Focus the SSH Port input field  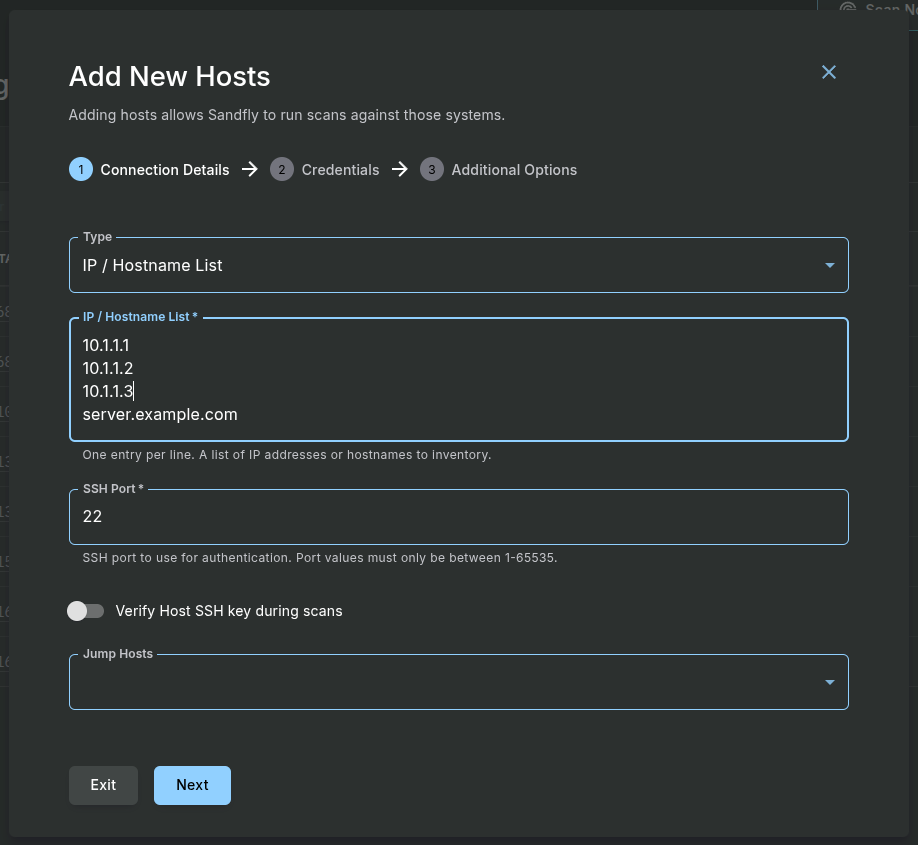tap(458, 517)
